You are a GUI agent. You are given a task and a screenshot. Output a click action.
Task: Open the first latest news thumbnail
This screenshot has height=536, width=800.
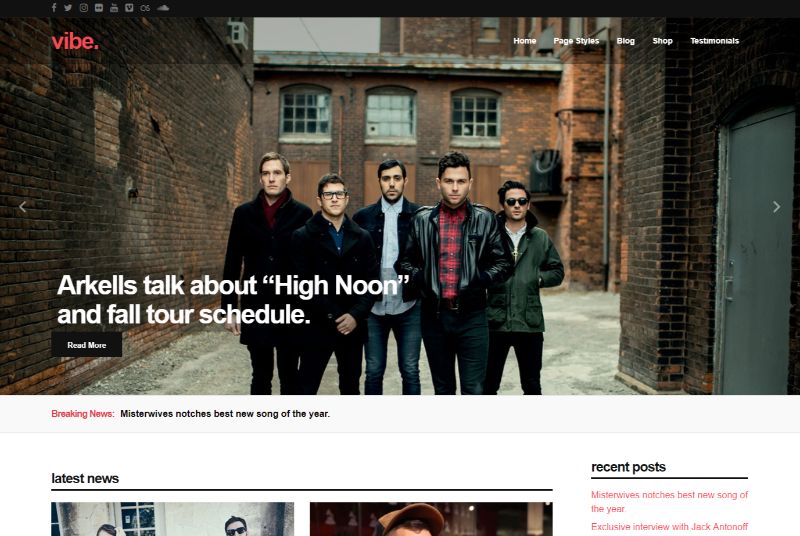[172, 519]
